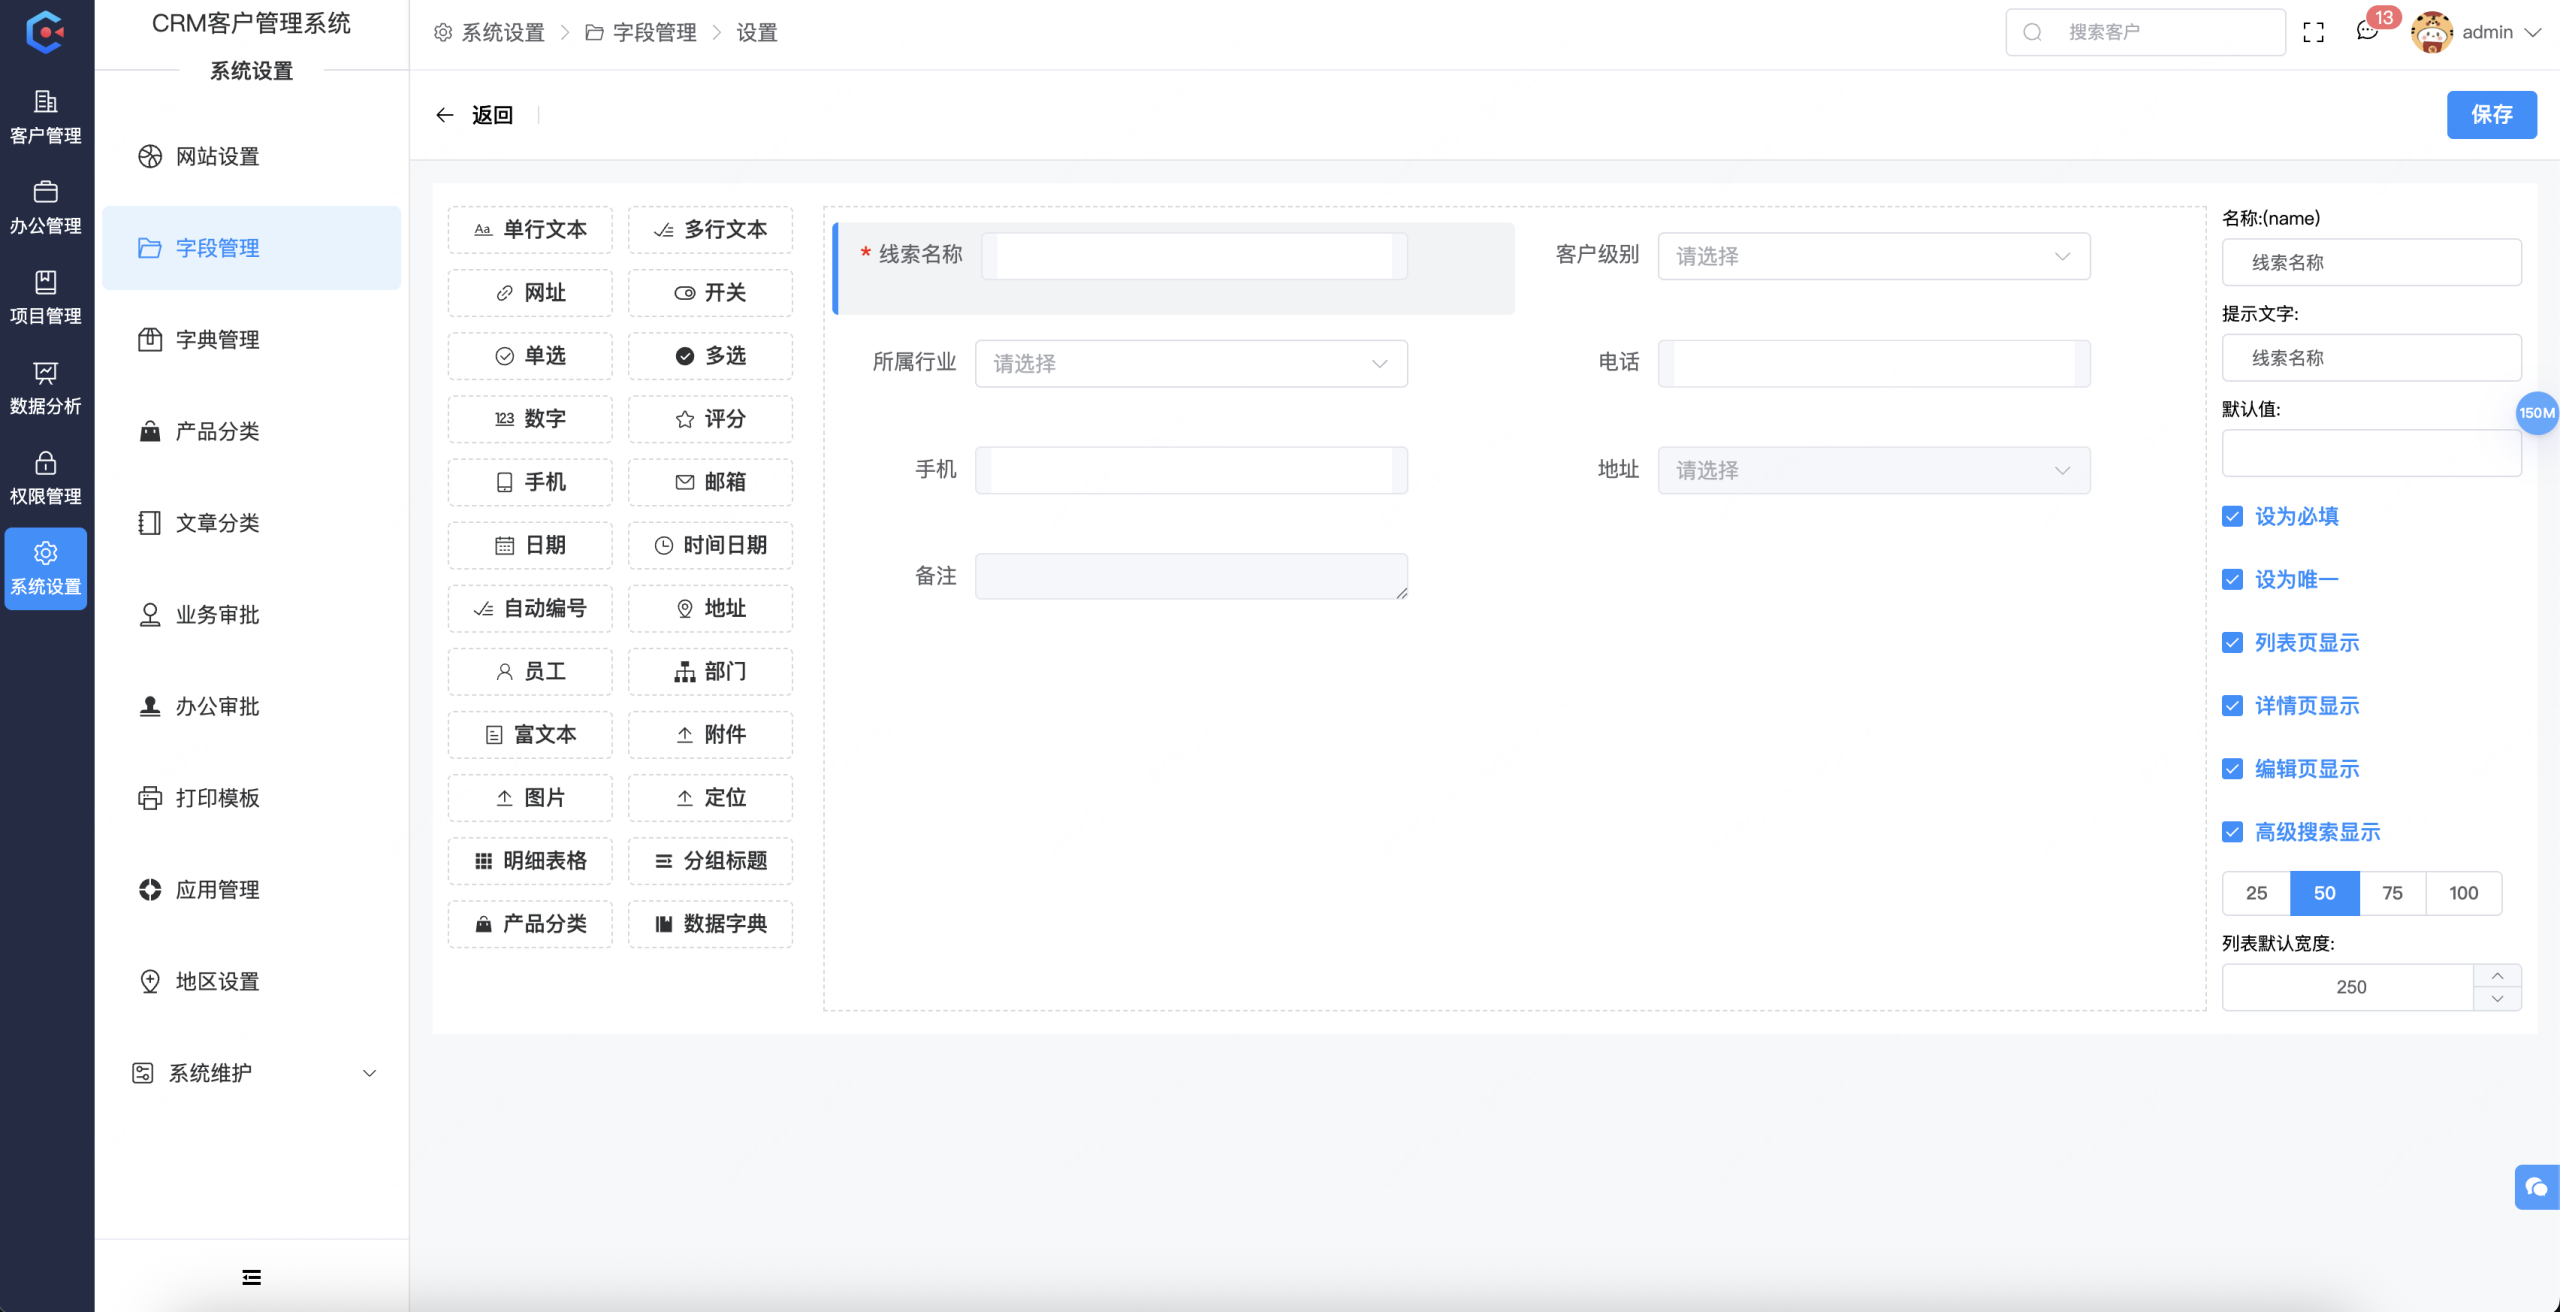Add a 富文本 rich text field

tap(529, 734)
